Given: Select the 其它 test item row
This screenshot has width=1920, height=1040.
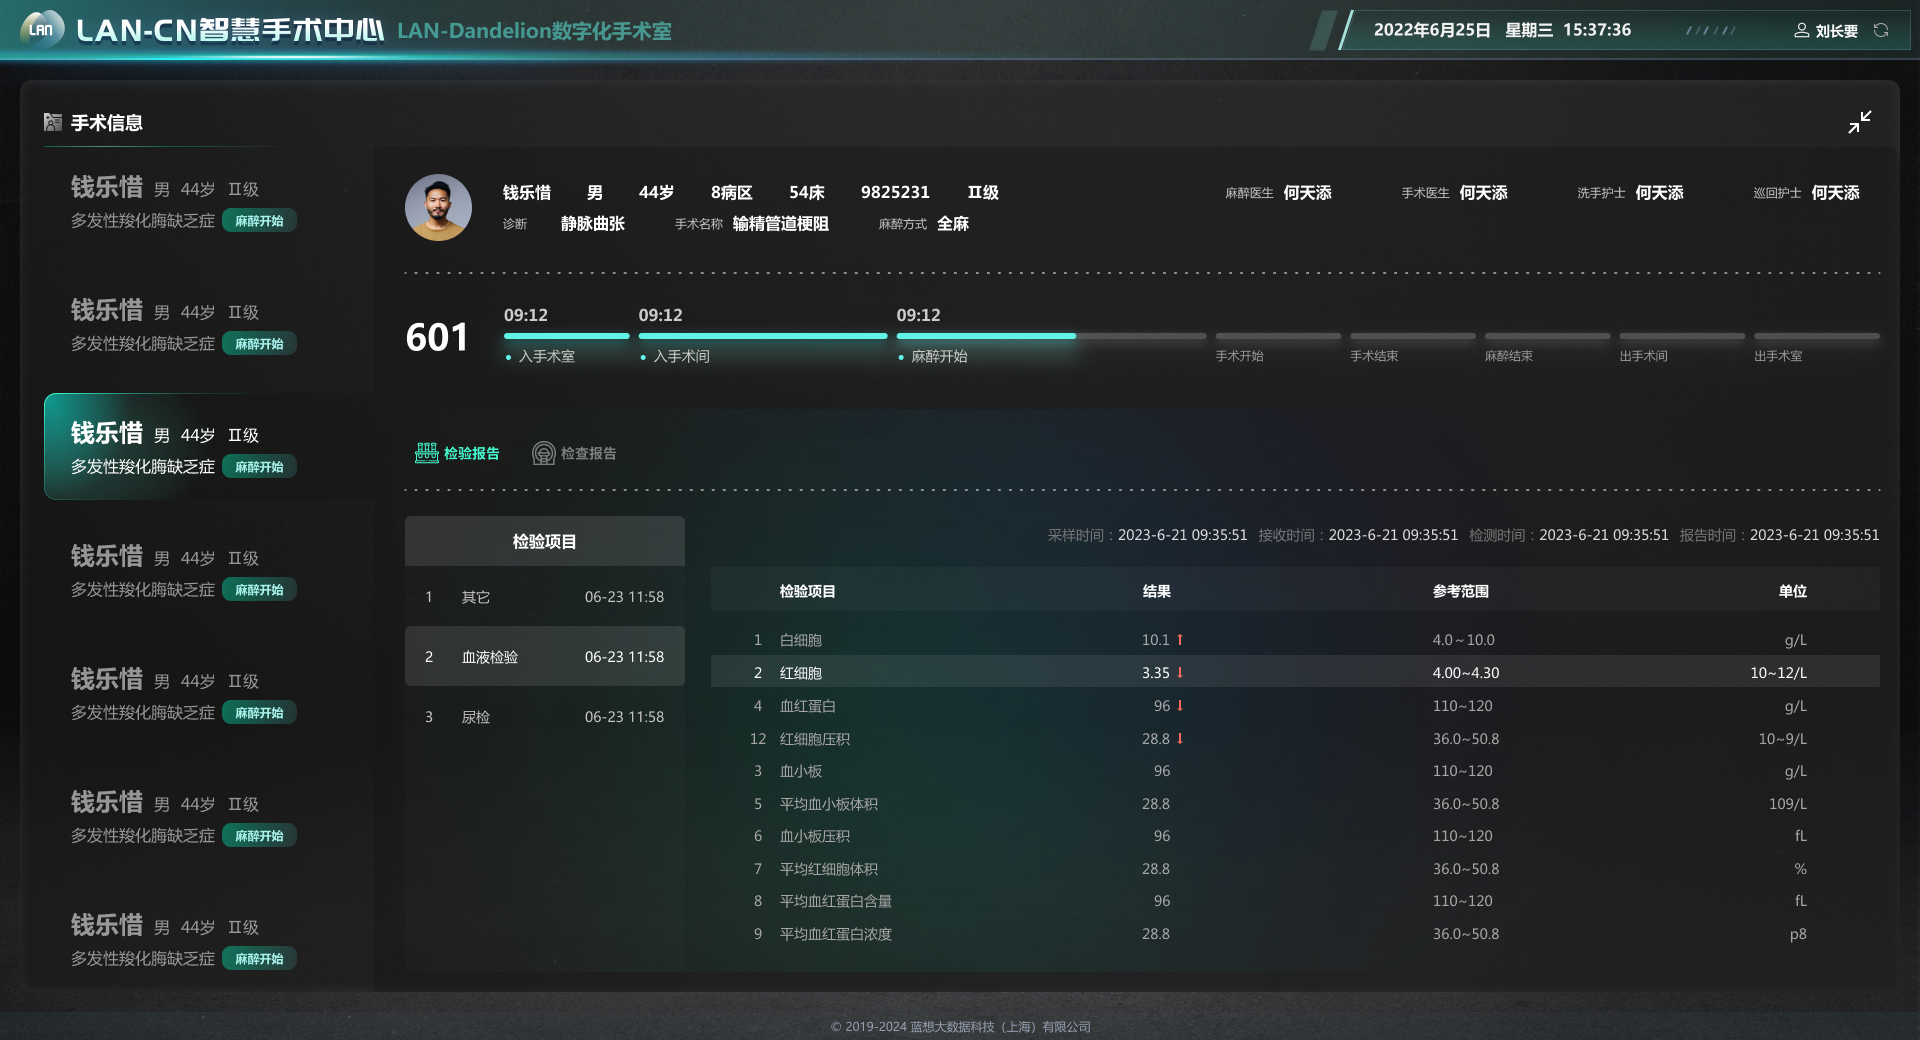Looking at the screenshot, I should [545, 597].
